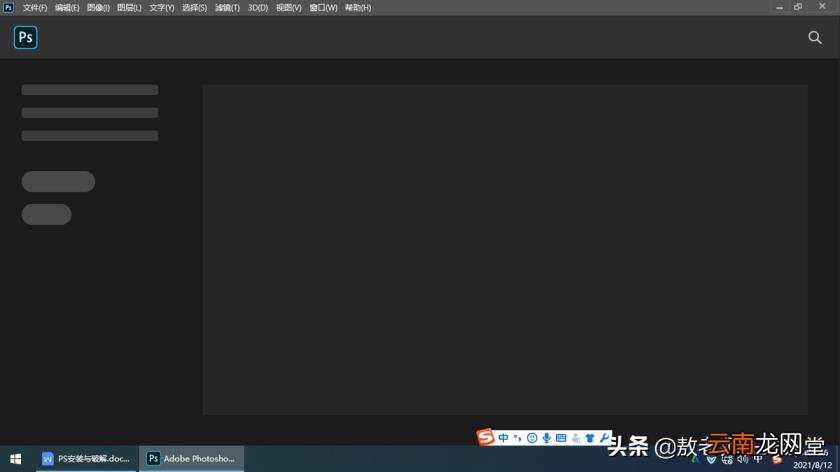The width and height of the screenshot is (840, 472).
Task: Open the search magnifier in Photoshop
Action: [815, 38]
